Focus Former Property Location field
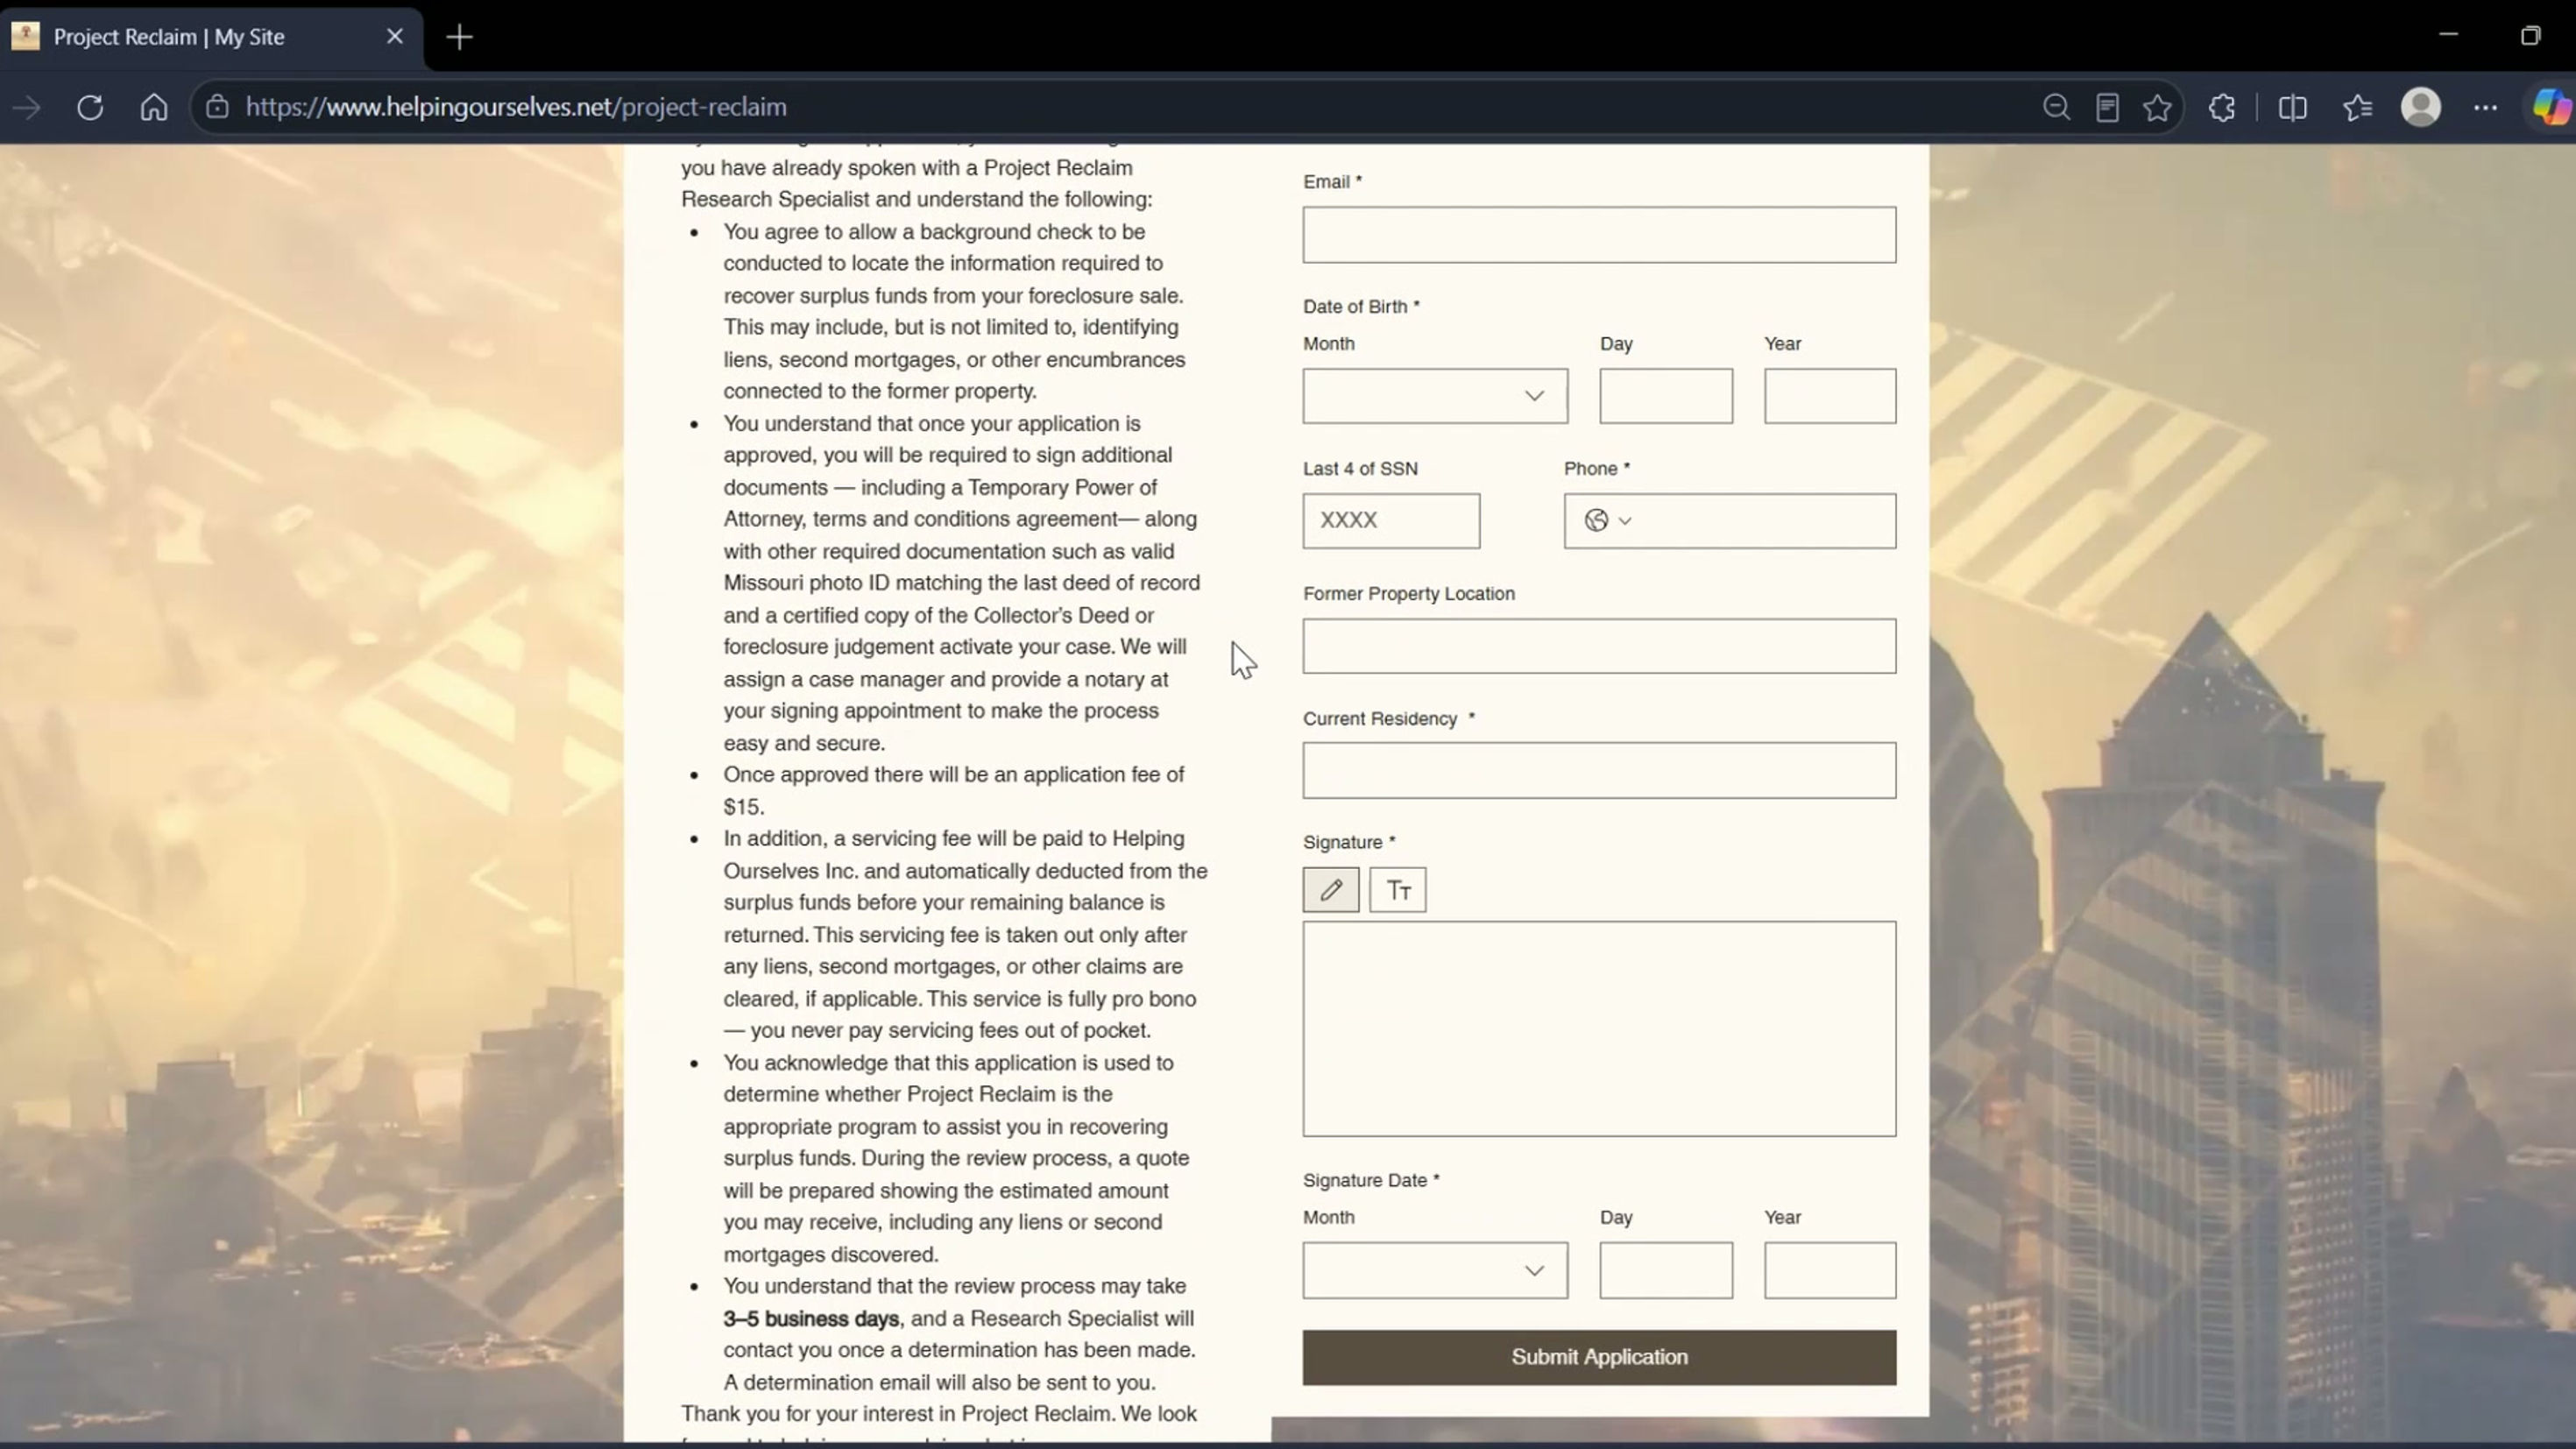 click(x=1599, y=646)
